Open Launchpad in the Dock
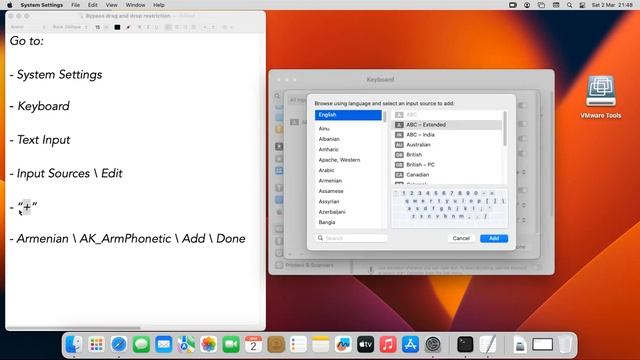640x360 pixels. [x=96, y=344]
